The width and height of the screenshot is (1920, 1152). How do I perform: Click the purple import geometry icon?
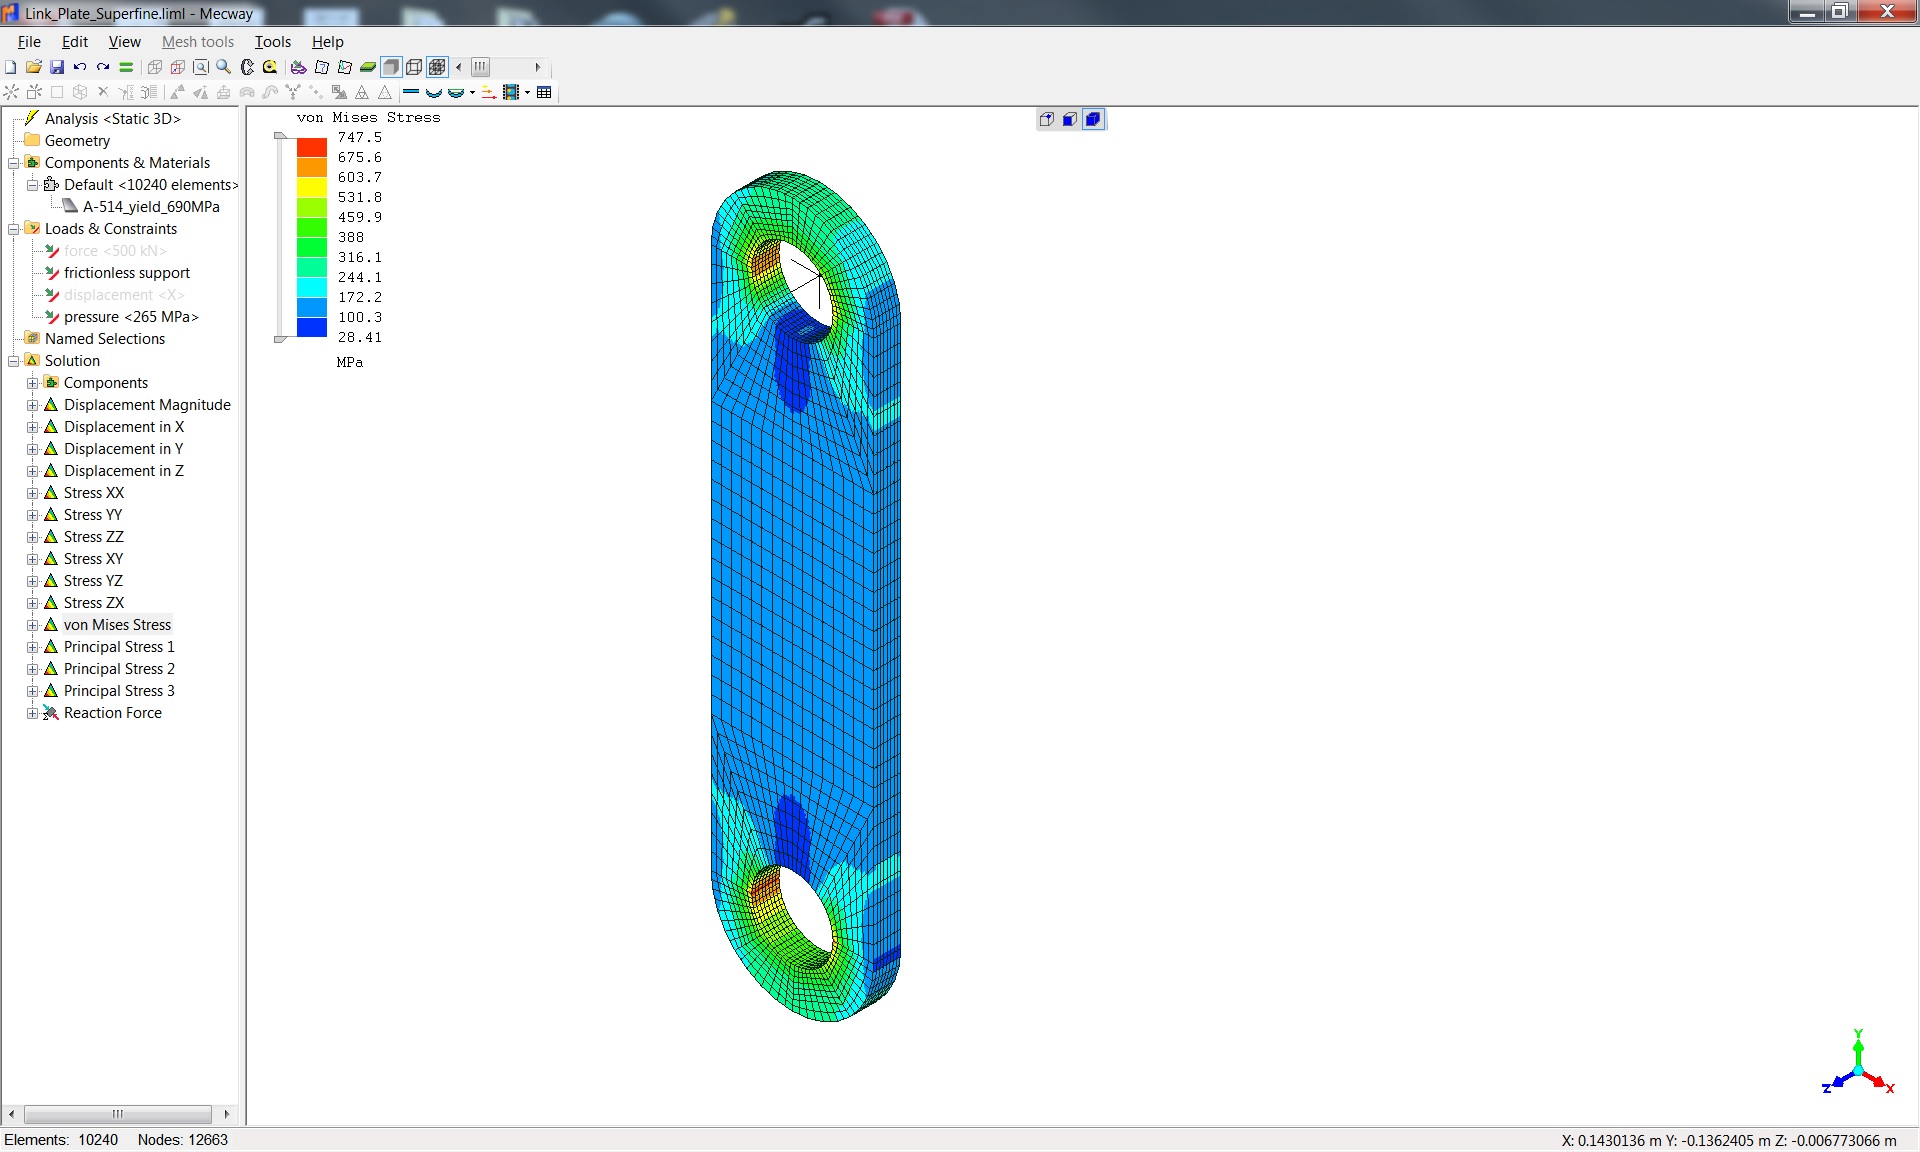click(298, 67)
